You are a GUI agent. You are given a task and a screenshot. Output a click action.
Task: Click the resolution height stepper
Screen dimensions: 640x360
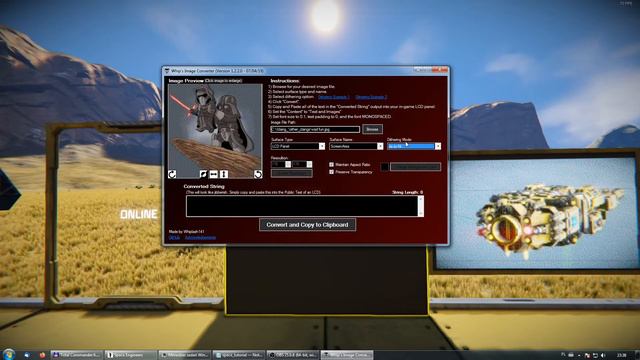coord(309,164)
